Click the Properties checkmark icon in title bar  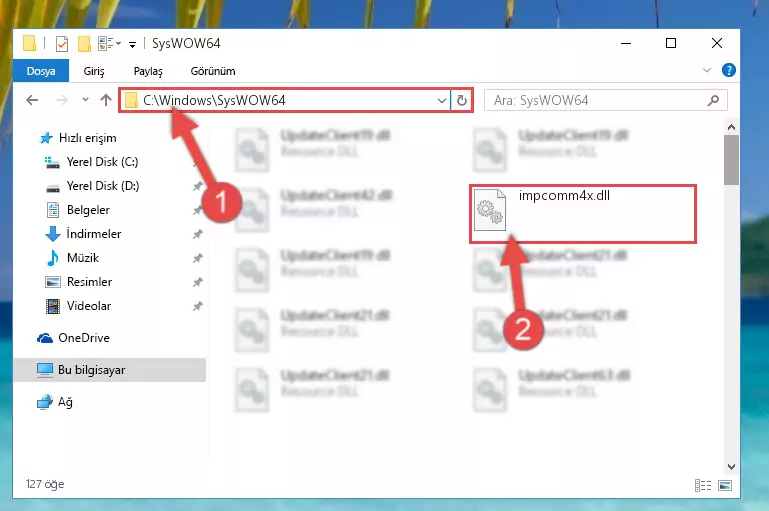point(62,44)
